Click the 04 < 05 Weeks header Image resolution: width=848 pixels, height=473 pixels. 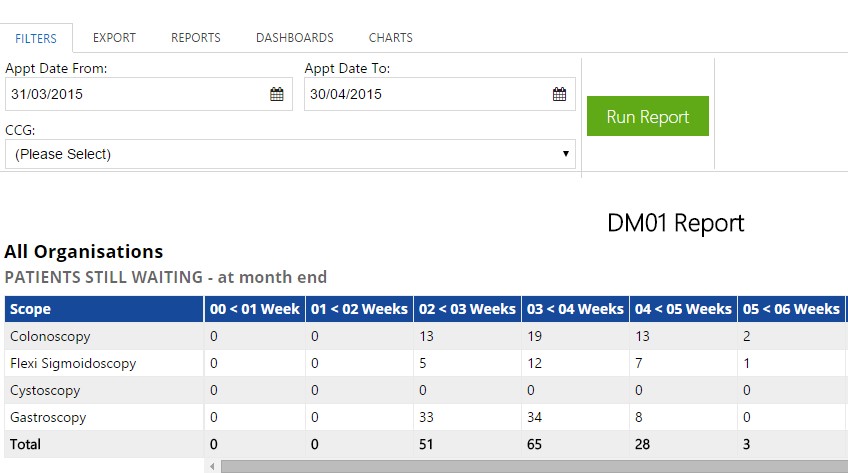[x=684, y=309]
